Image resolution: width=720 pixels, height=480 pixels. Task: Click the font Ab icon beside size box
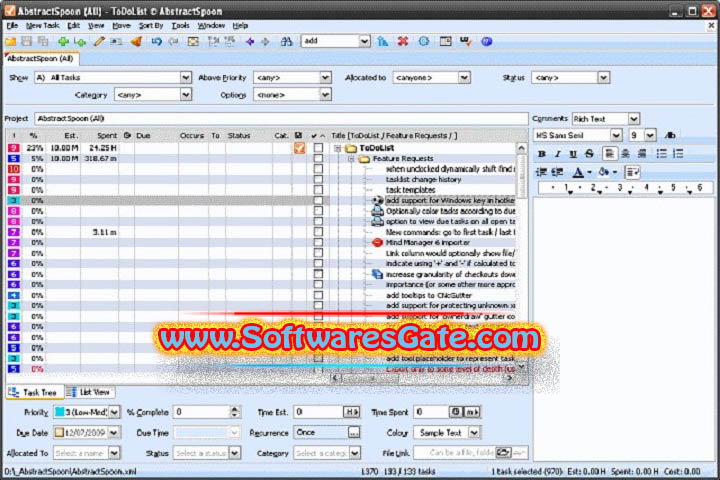click(x=670, y=135)
